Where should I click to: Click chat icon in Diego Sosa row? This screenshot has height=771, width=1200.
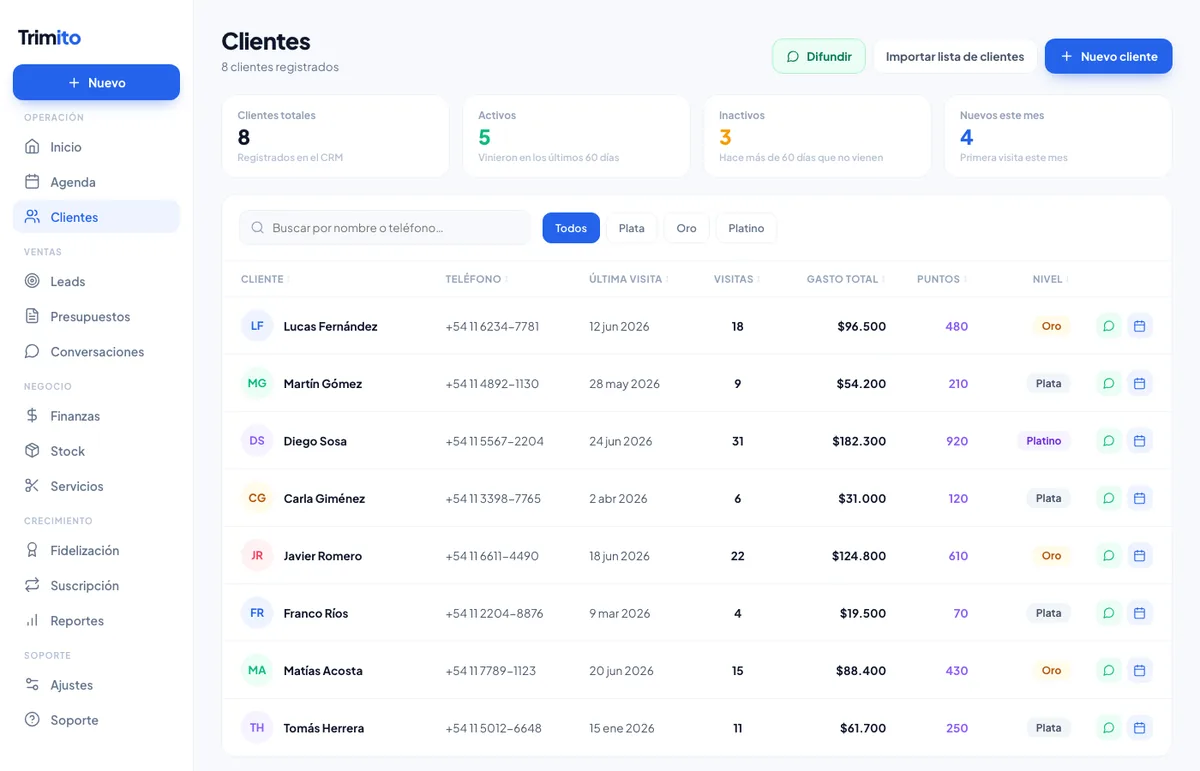pos(1108,441)
